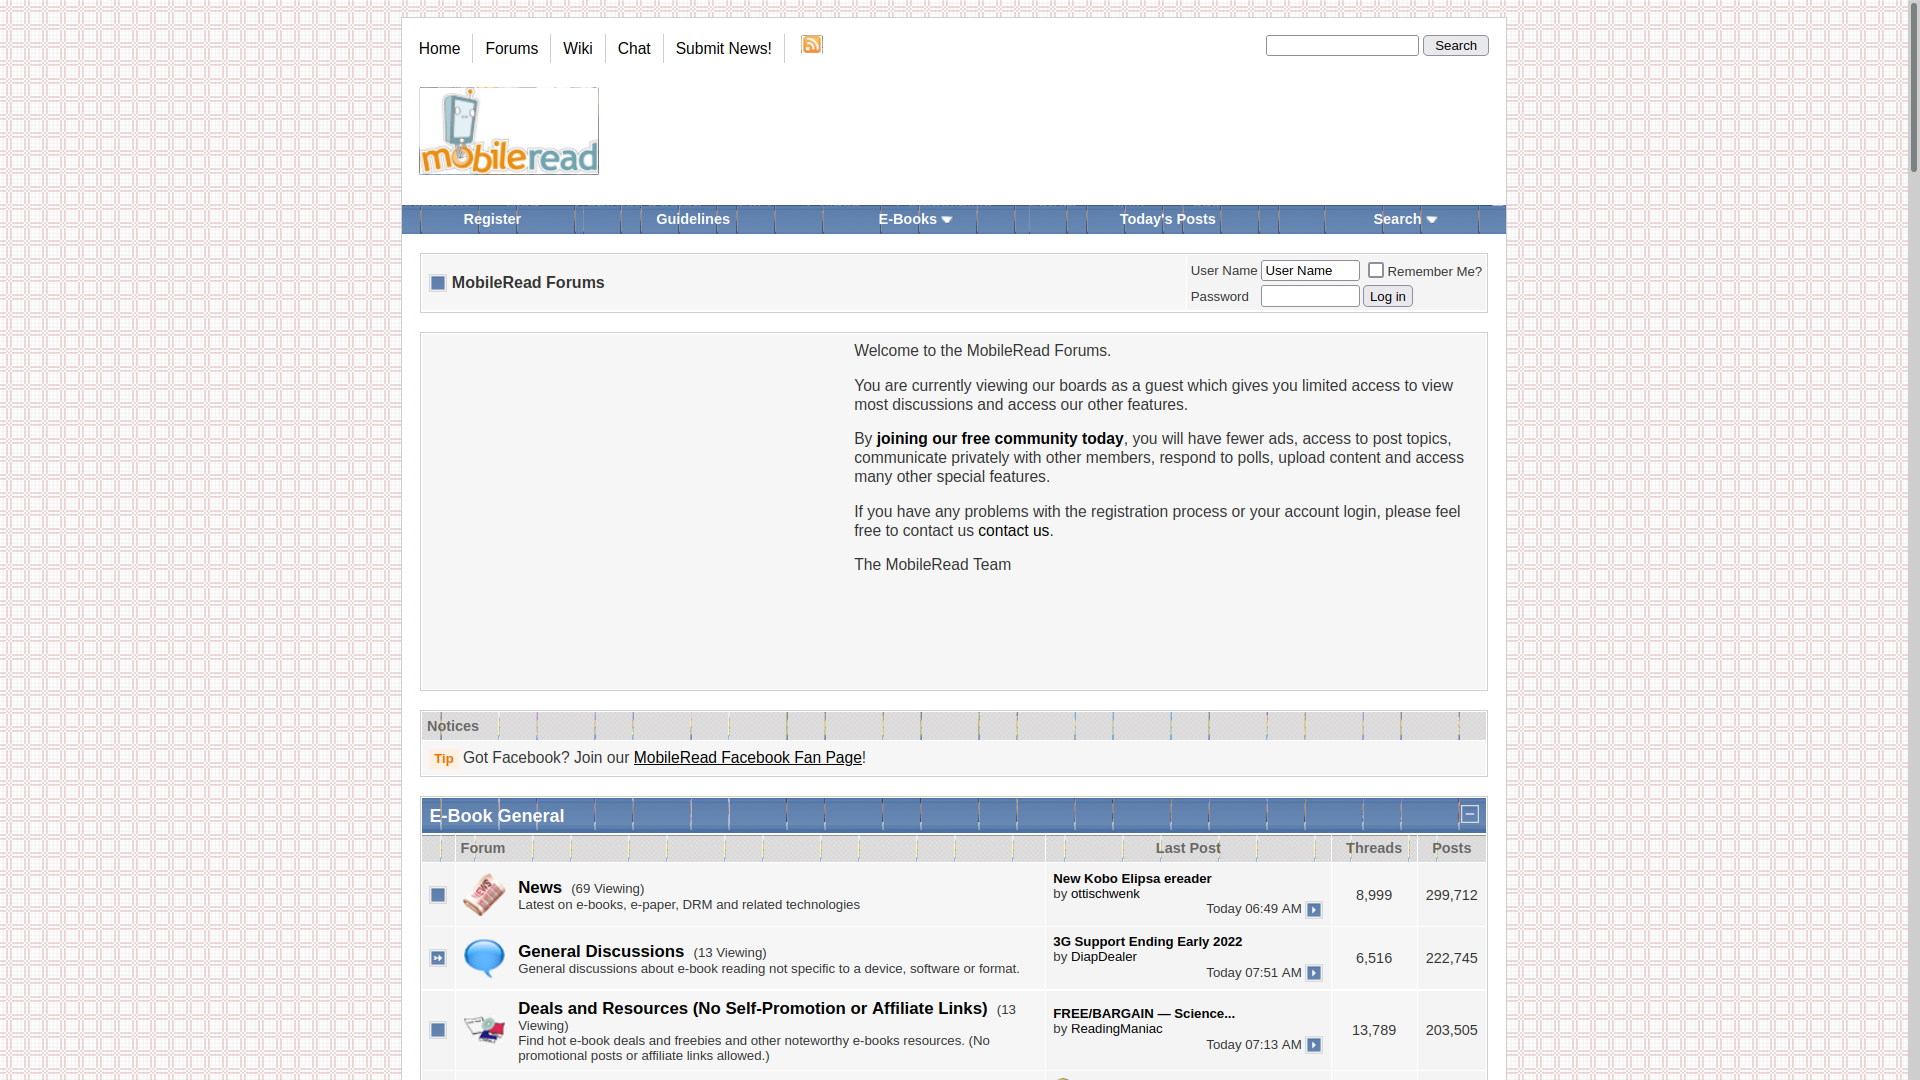Open the E-Books dropdown menu

[x=915, y=219]
